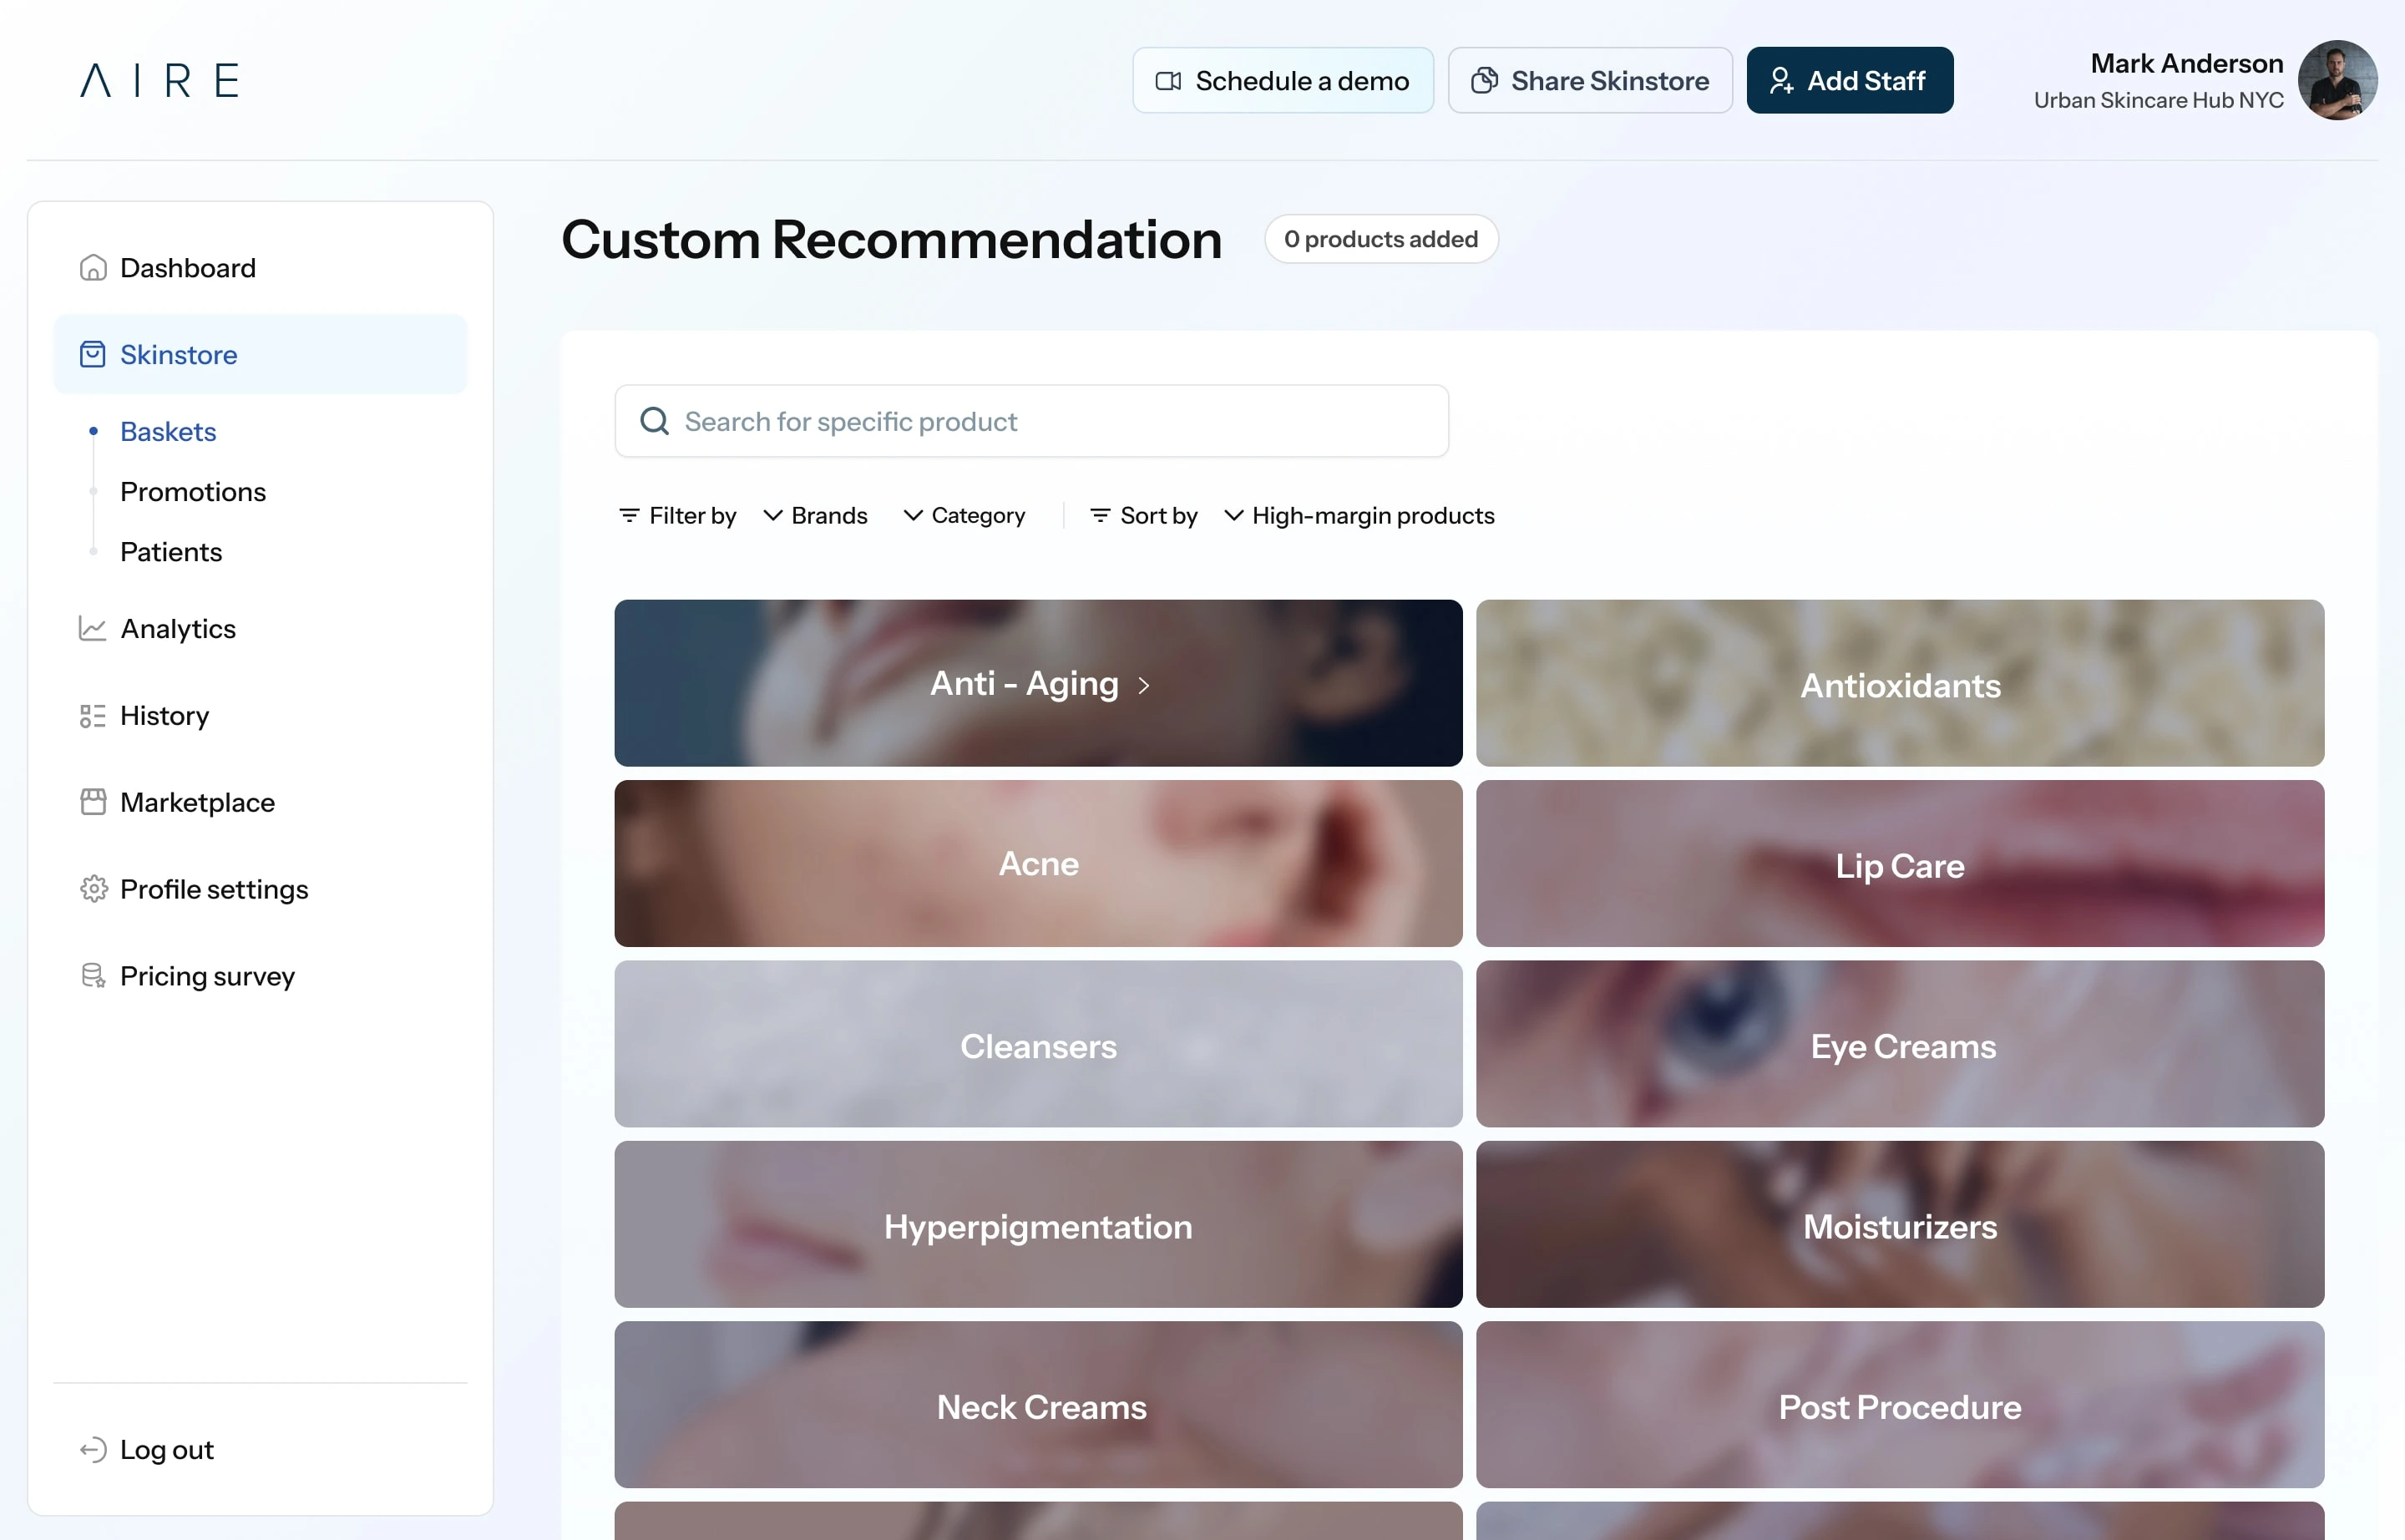Screen dimensions: 2405x1540
Task: Open Mark Anderson's profile avatar
Action: 2337,80
